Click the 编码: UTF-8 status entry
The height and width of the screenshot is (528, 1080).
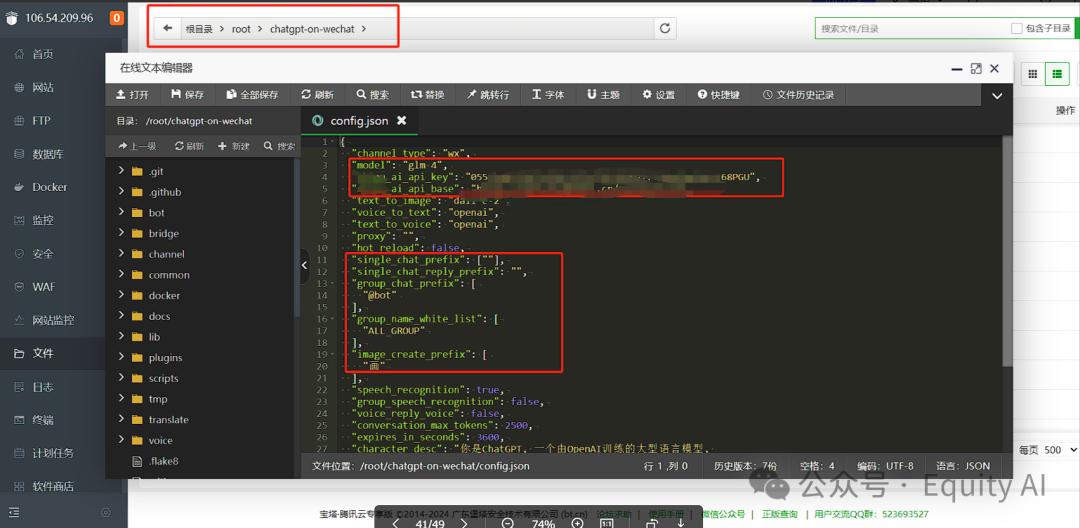coord(886,466)
